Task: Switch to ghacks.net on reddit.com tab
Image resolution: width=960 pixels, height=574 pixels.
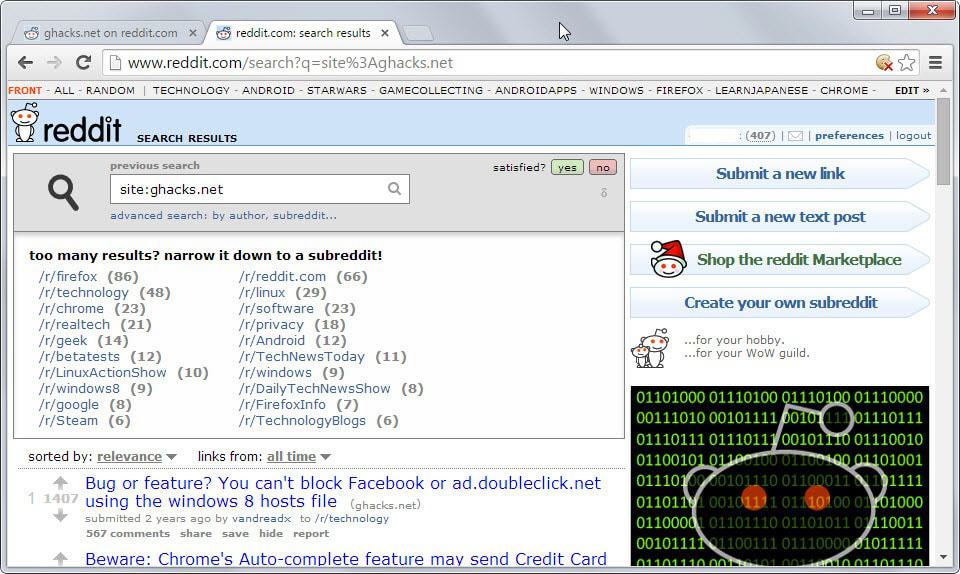Action: [110, 33]
